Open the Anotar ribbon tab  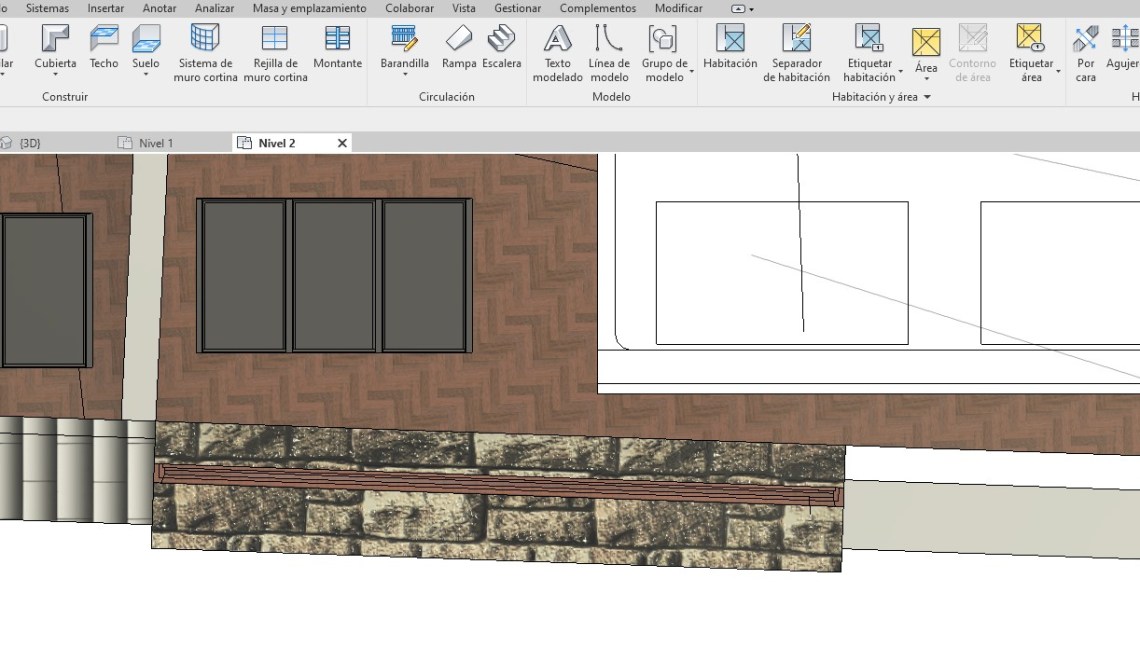tap(159, 8)
